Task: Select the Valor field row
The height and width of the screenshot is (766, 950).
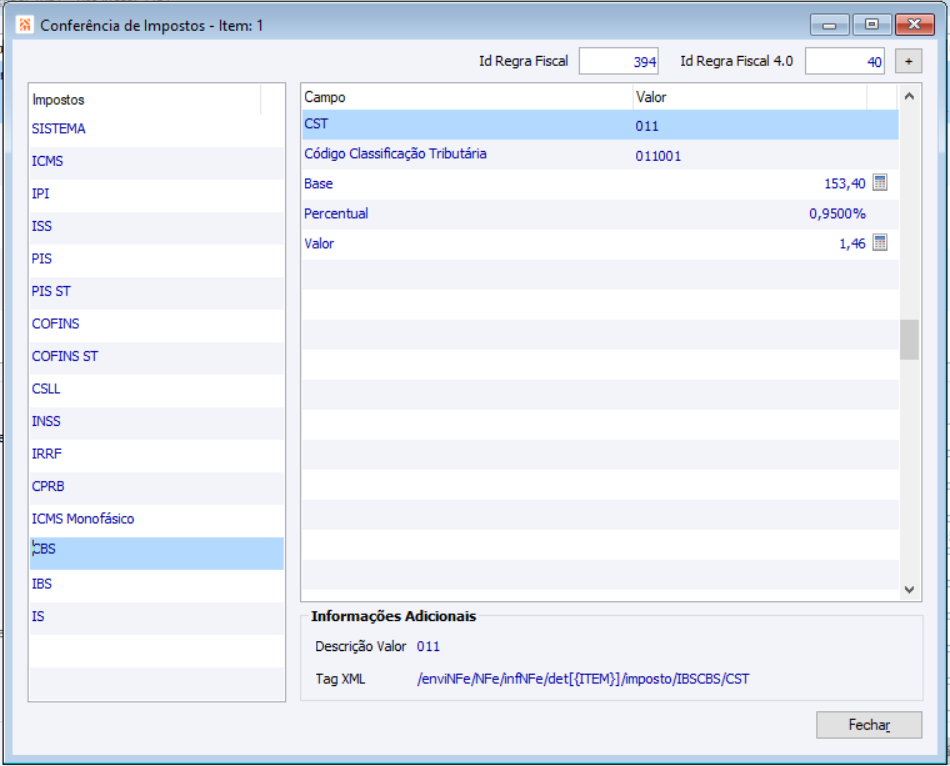Action: tap(600, 244)
